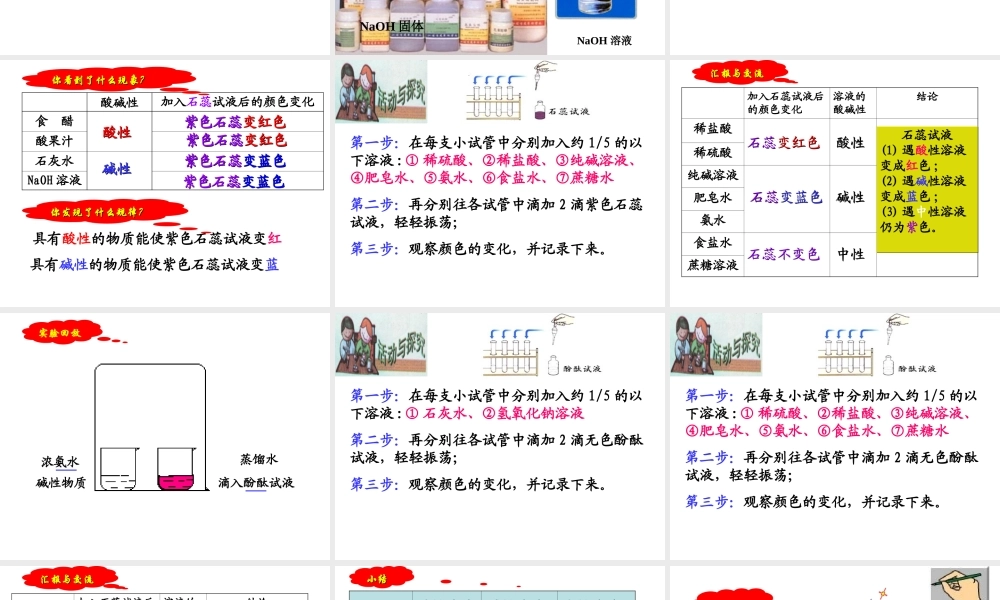Screen dimensions: 1000x600
Task: Click 石蕊变红色 result cell
Action: (x=784, y=143)
